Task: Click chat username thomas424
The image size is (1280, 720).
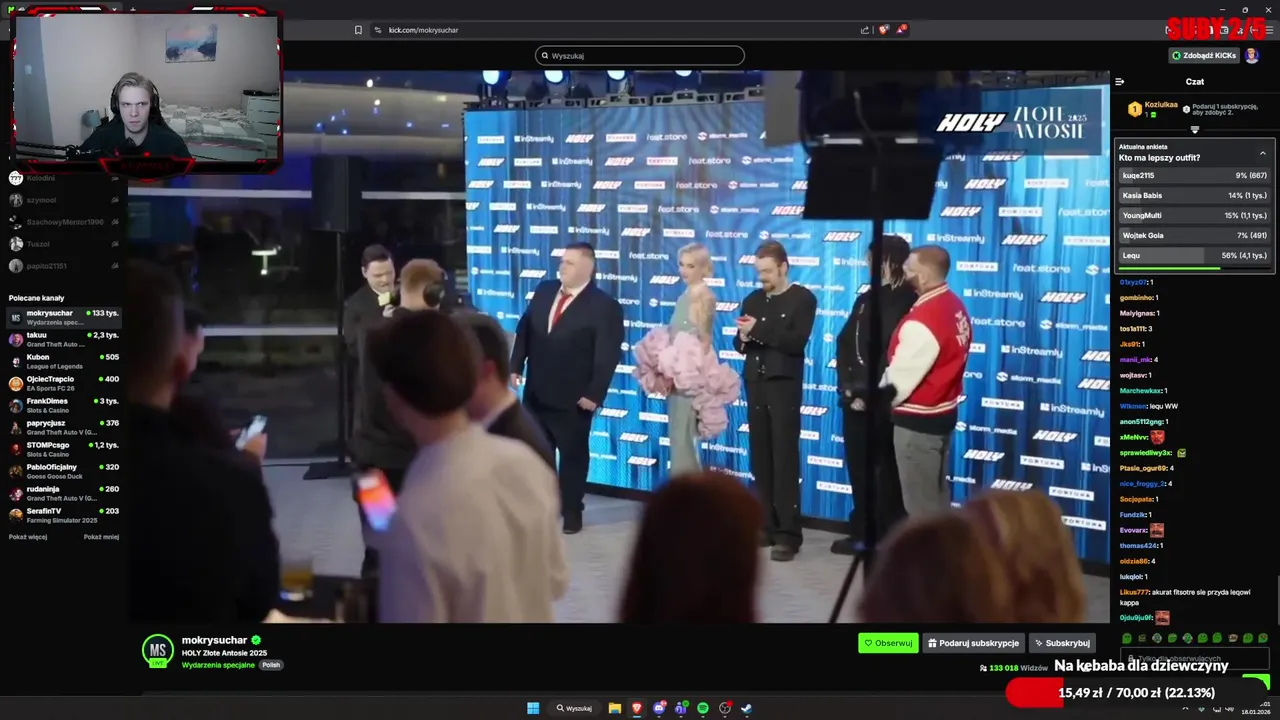Action: point(1138,546)
